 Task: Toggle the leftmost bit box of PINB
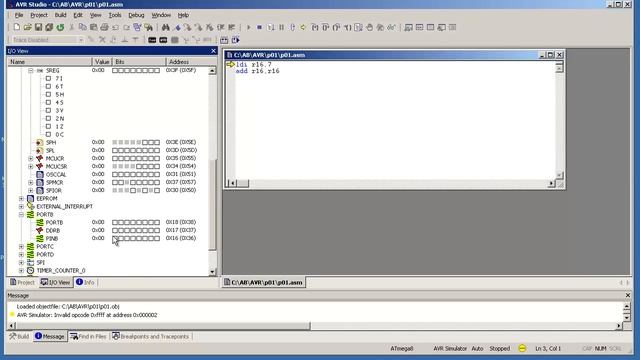(x=115, y=238)
